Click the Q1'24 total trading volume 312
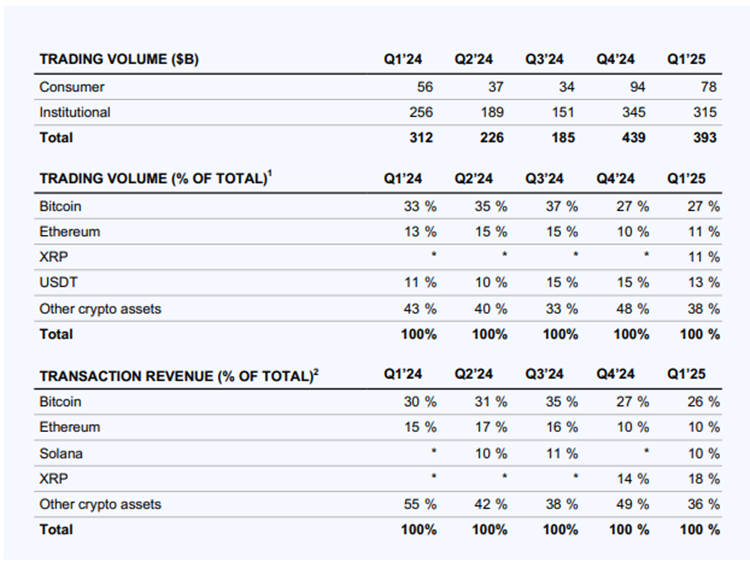Screen dimensions: 750x568 click(420, 137)
